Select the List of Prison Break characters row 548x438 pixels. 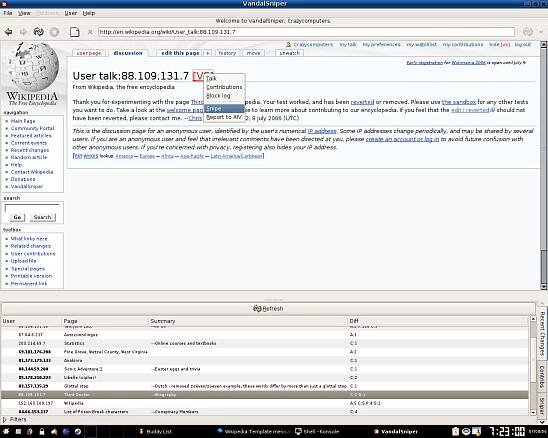[x=265, y=411]
